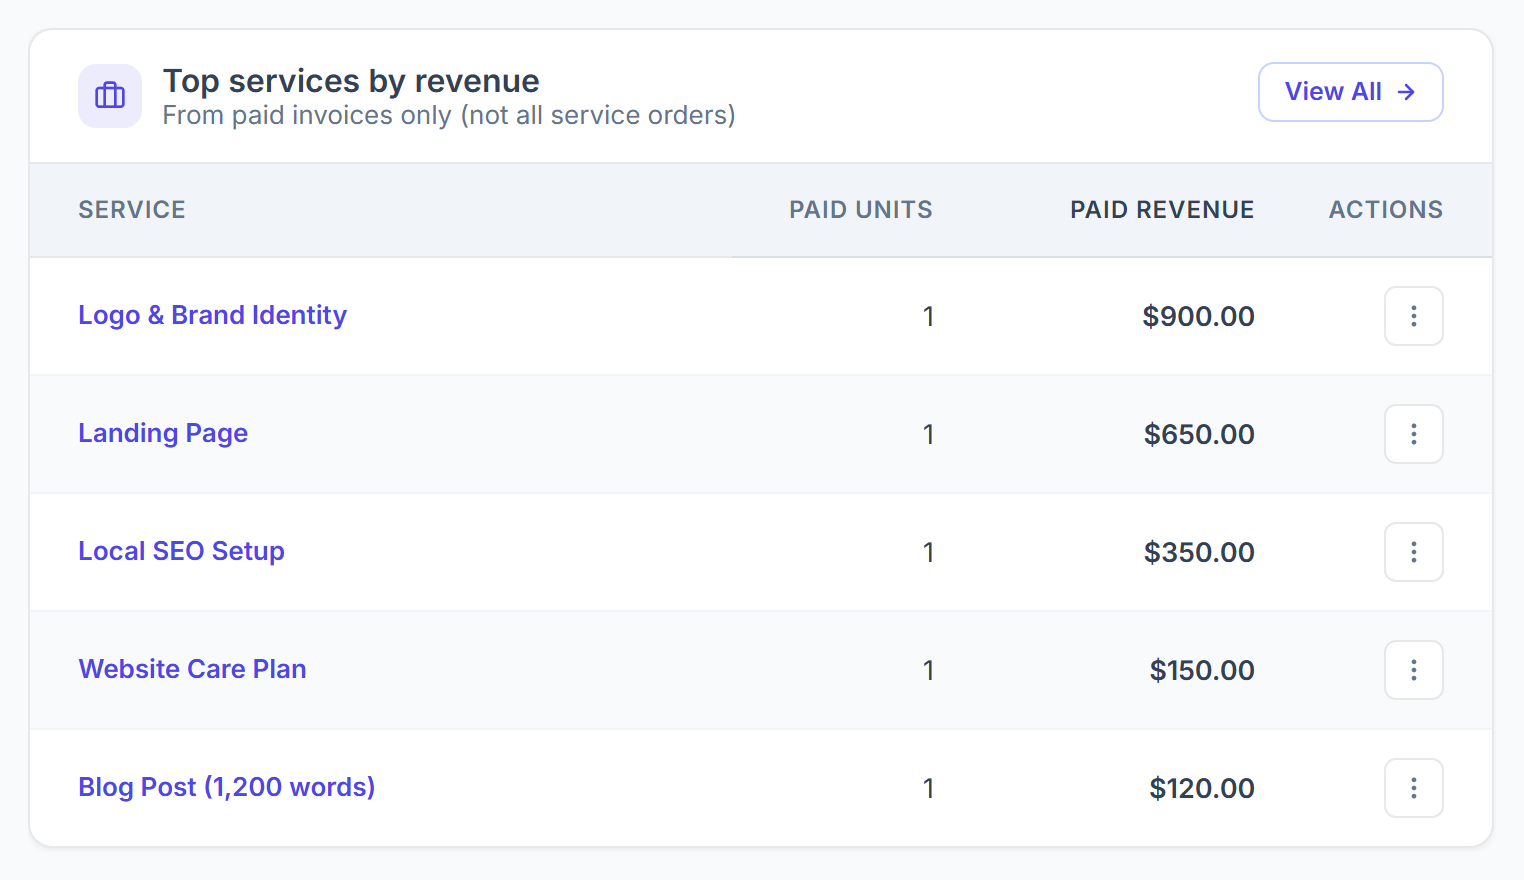Open the Website Care Plan link
Viewport: 1524px width, 880px height.
[x=192, y=669]
